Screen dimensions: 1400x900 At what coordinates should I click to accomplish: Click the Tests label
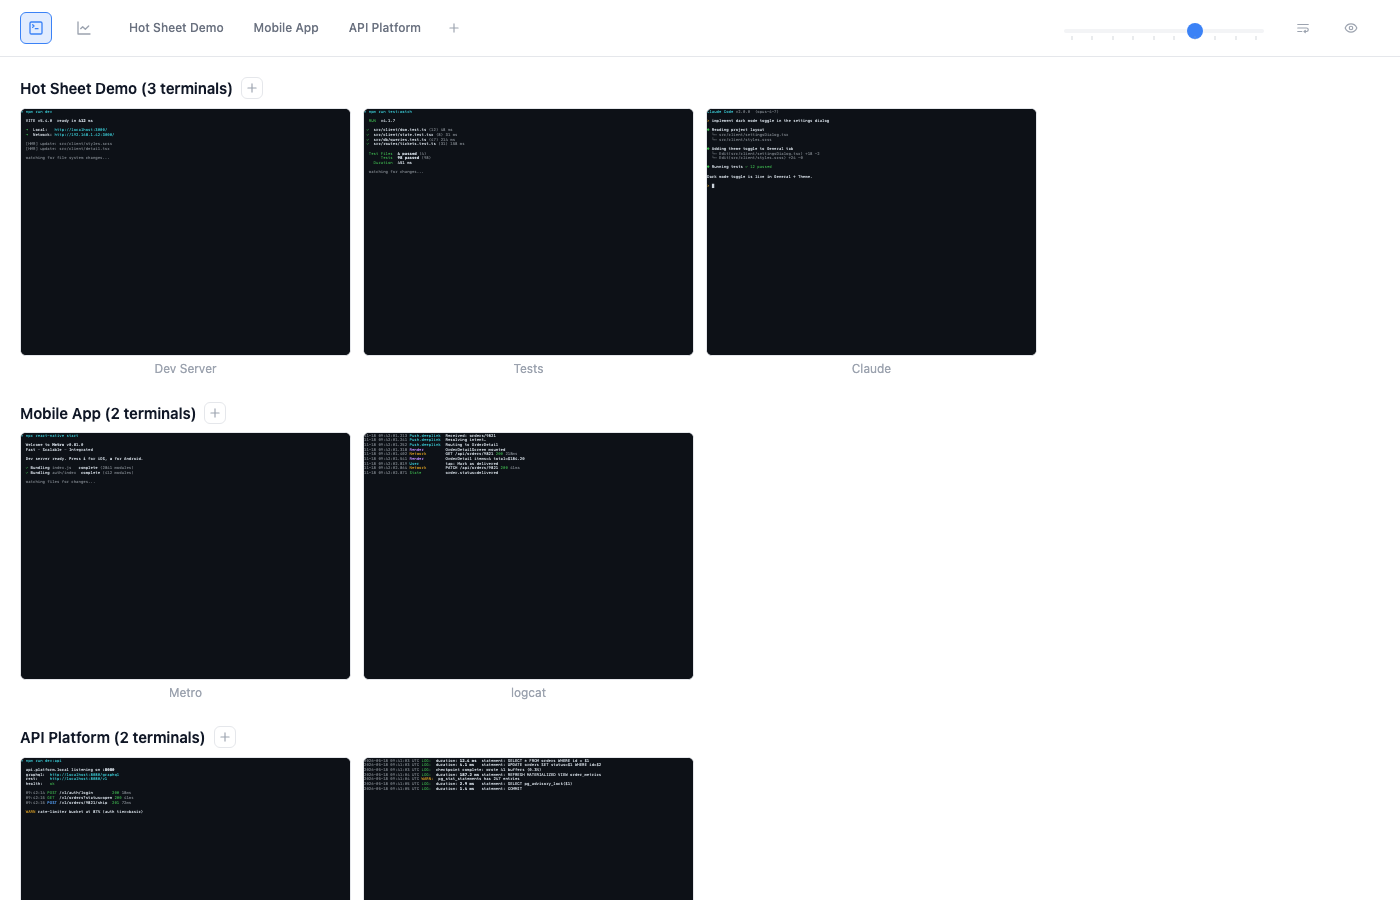529,369
